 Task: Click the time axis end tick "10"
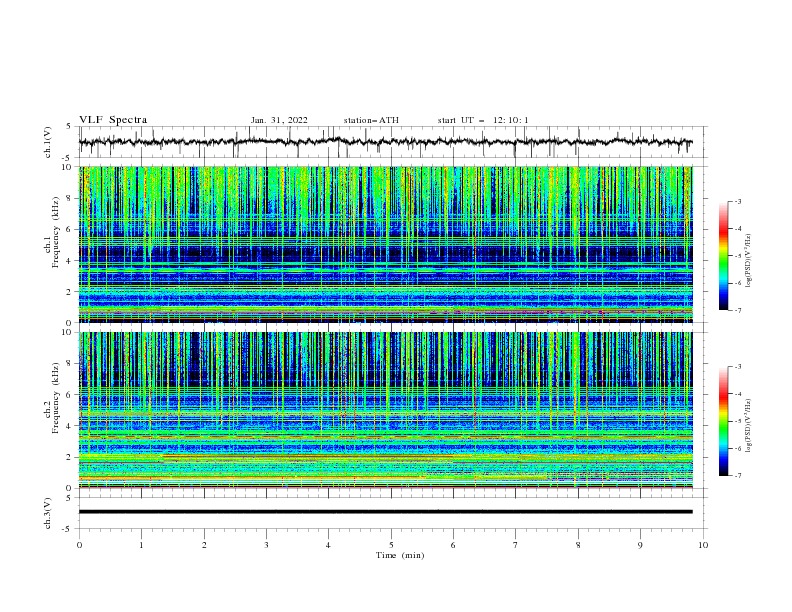pyautogui.click(x=703, y=545)
